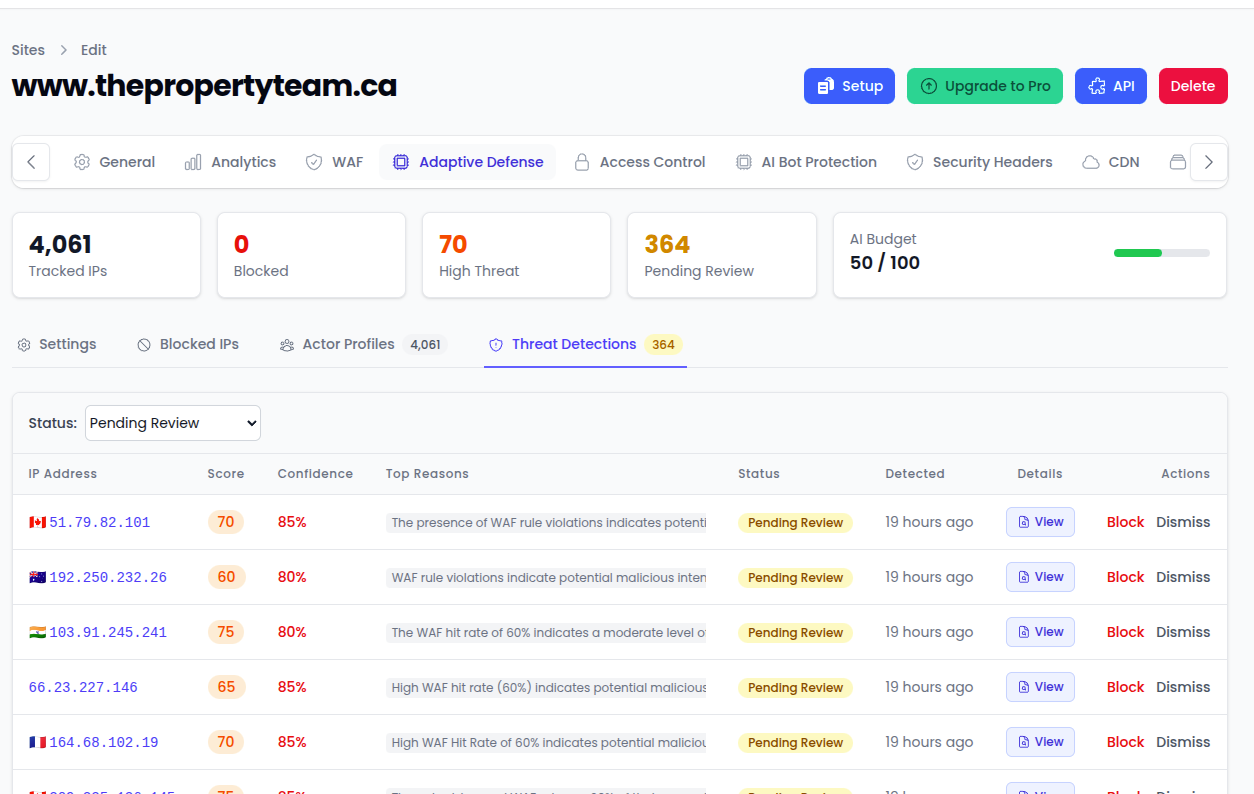Screen dimensions: 1254x794
Task: Click the API puzzle-piece icon
Action: coord(1097,86)
